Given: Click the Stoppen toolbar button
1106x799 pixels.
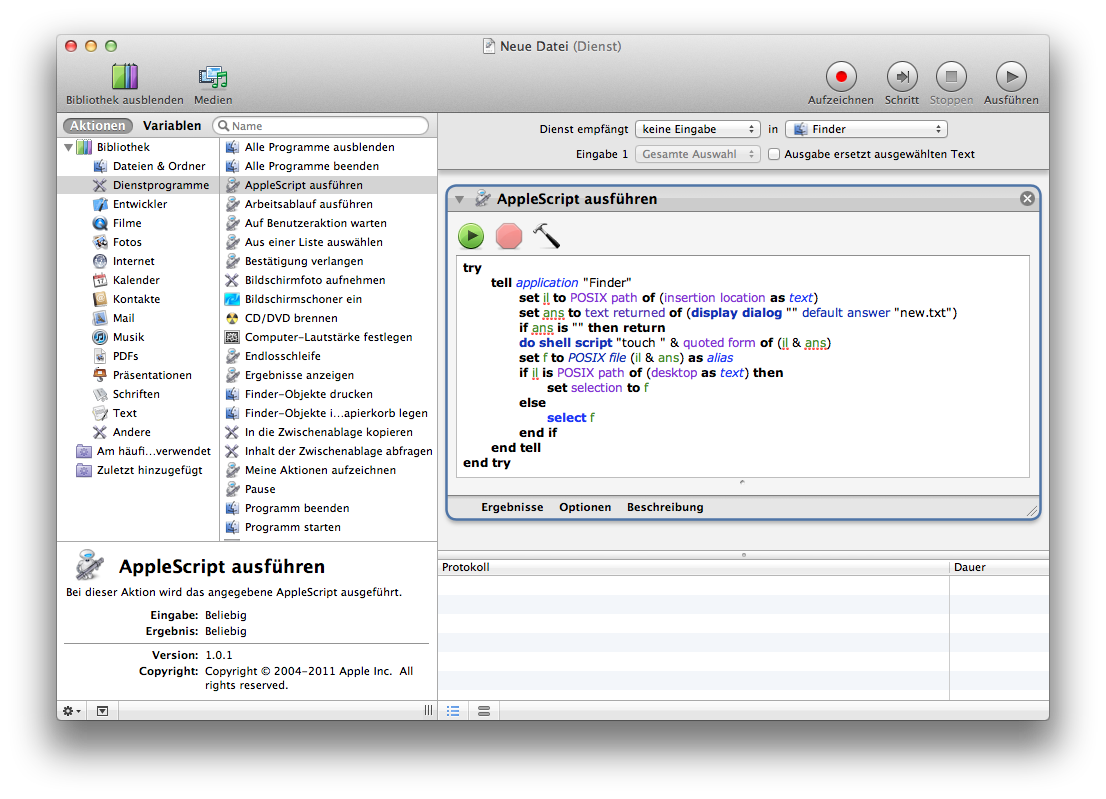Looking at the screenshot, I should (x=952, y=84).
